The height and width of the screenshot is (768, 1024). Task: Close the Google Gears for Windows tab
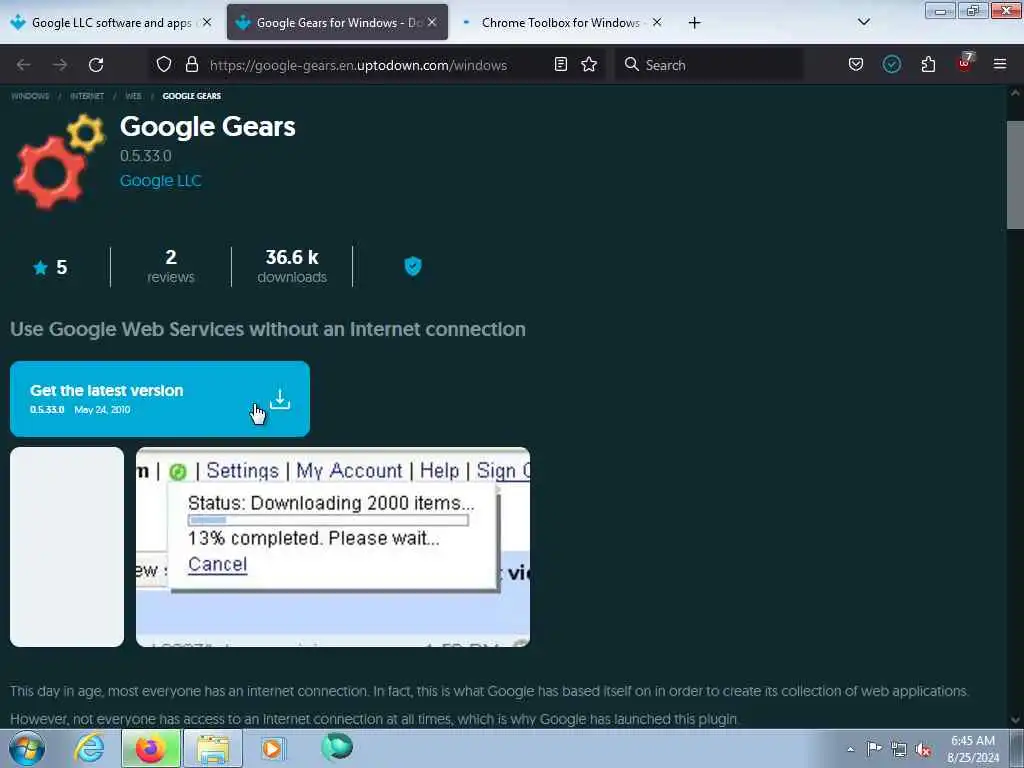432,23
